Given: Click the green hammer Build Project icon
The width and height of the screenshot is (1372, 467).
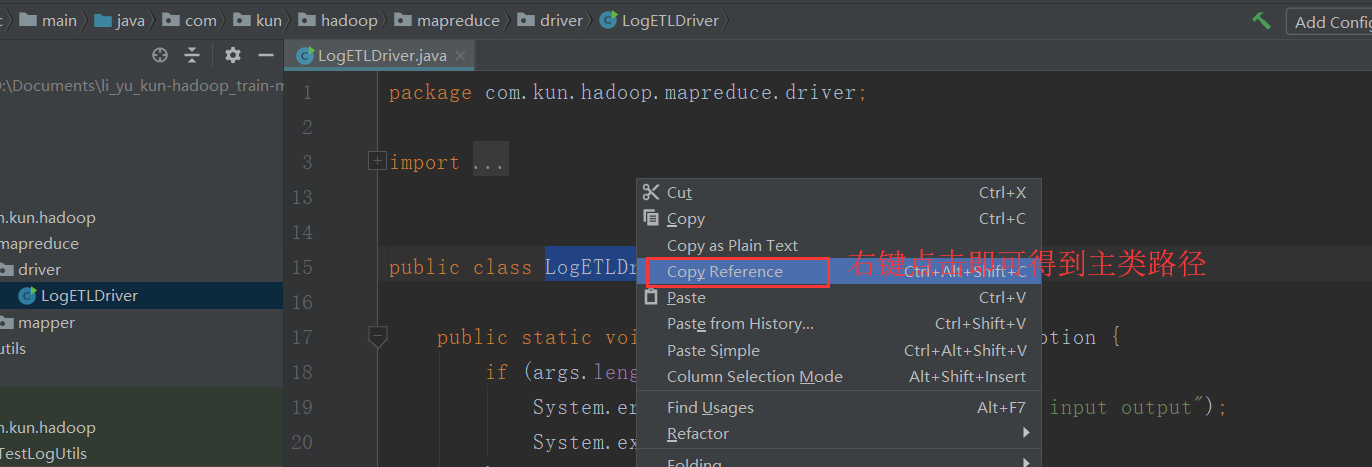Looking at the screenshot, I should [x=1261, y=20].
